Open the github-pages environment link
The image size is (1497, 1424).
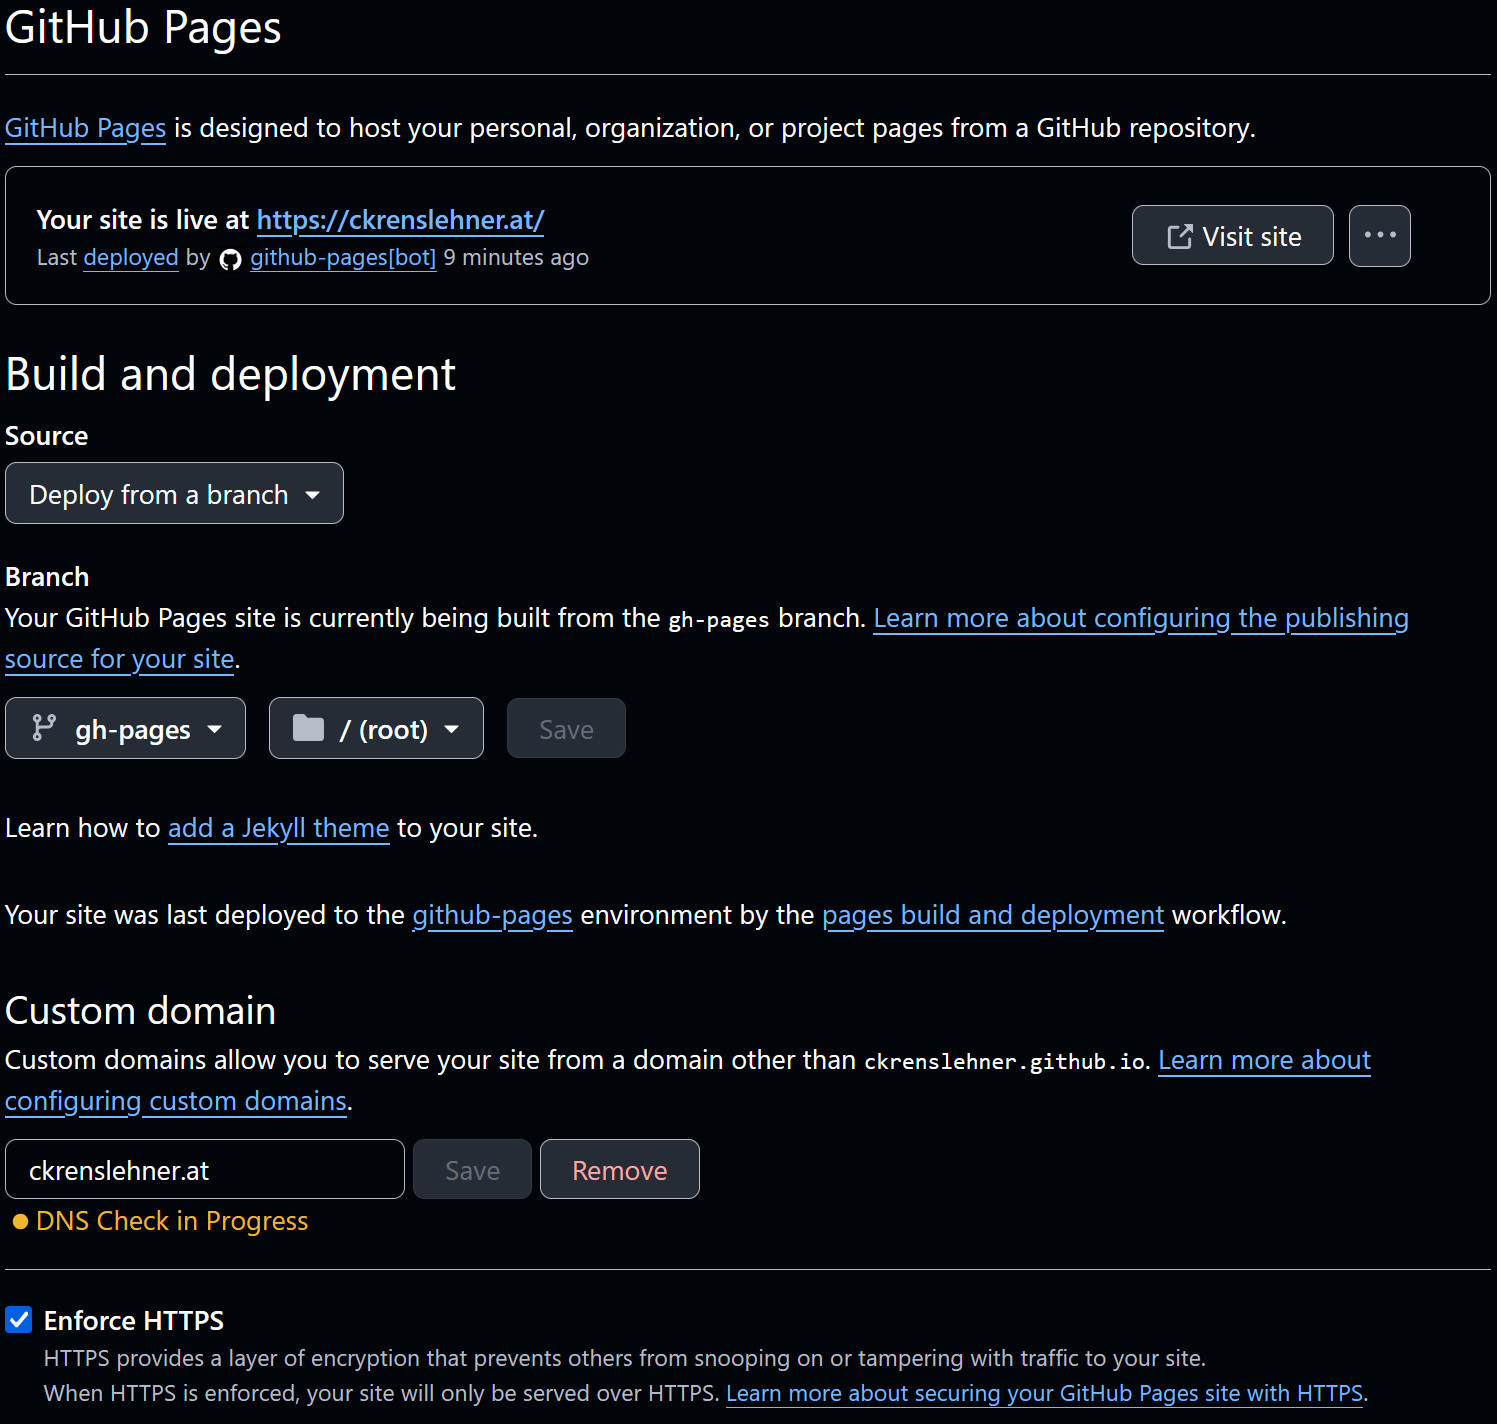491,914
